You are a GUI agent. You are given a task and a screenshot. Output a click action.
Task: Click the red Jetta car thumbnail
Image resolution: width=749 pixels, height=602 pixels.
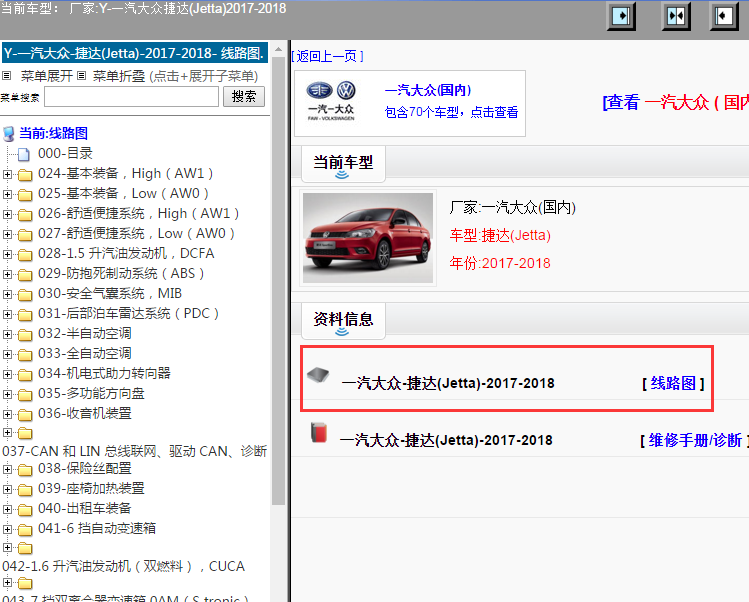tap(368, 238)
